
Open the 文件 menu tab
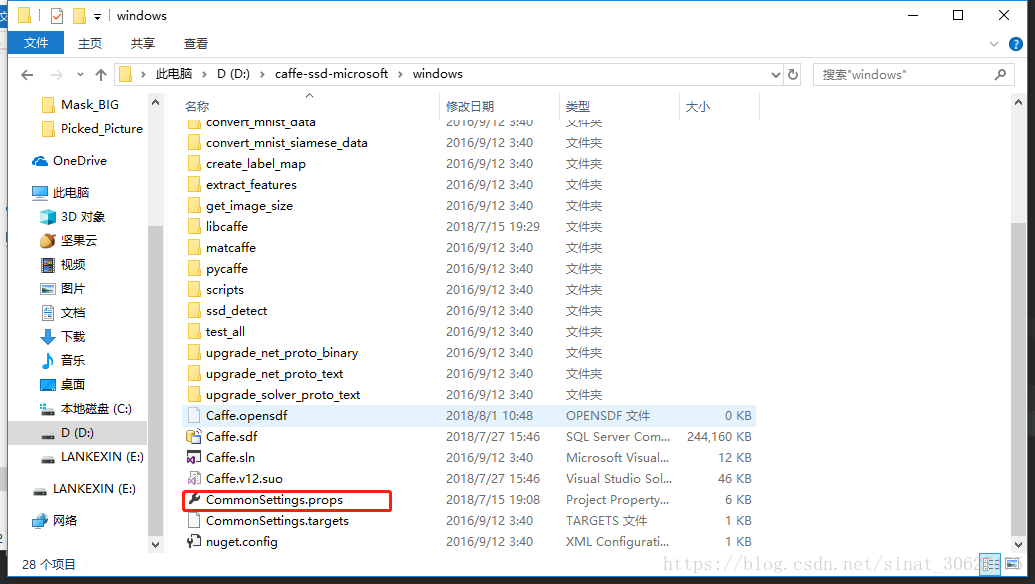coord(36,43)
